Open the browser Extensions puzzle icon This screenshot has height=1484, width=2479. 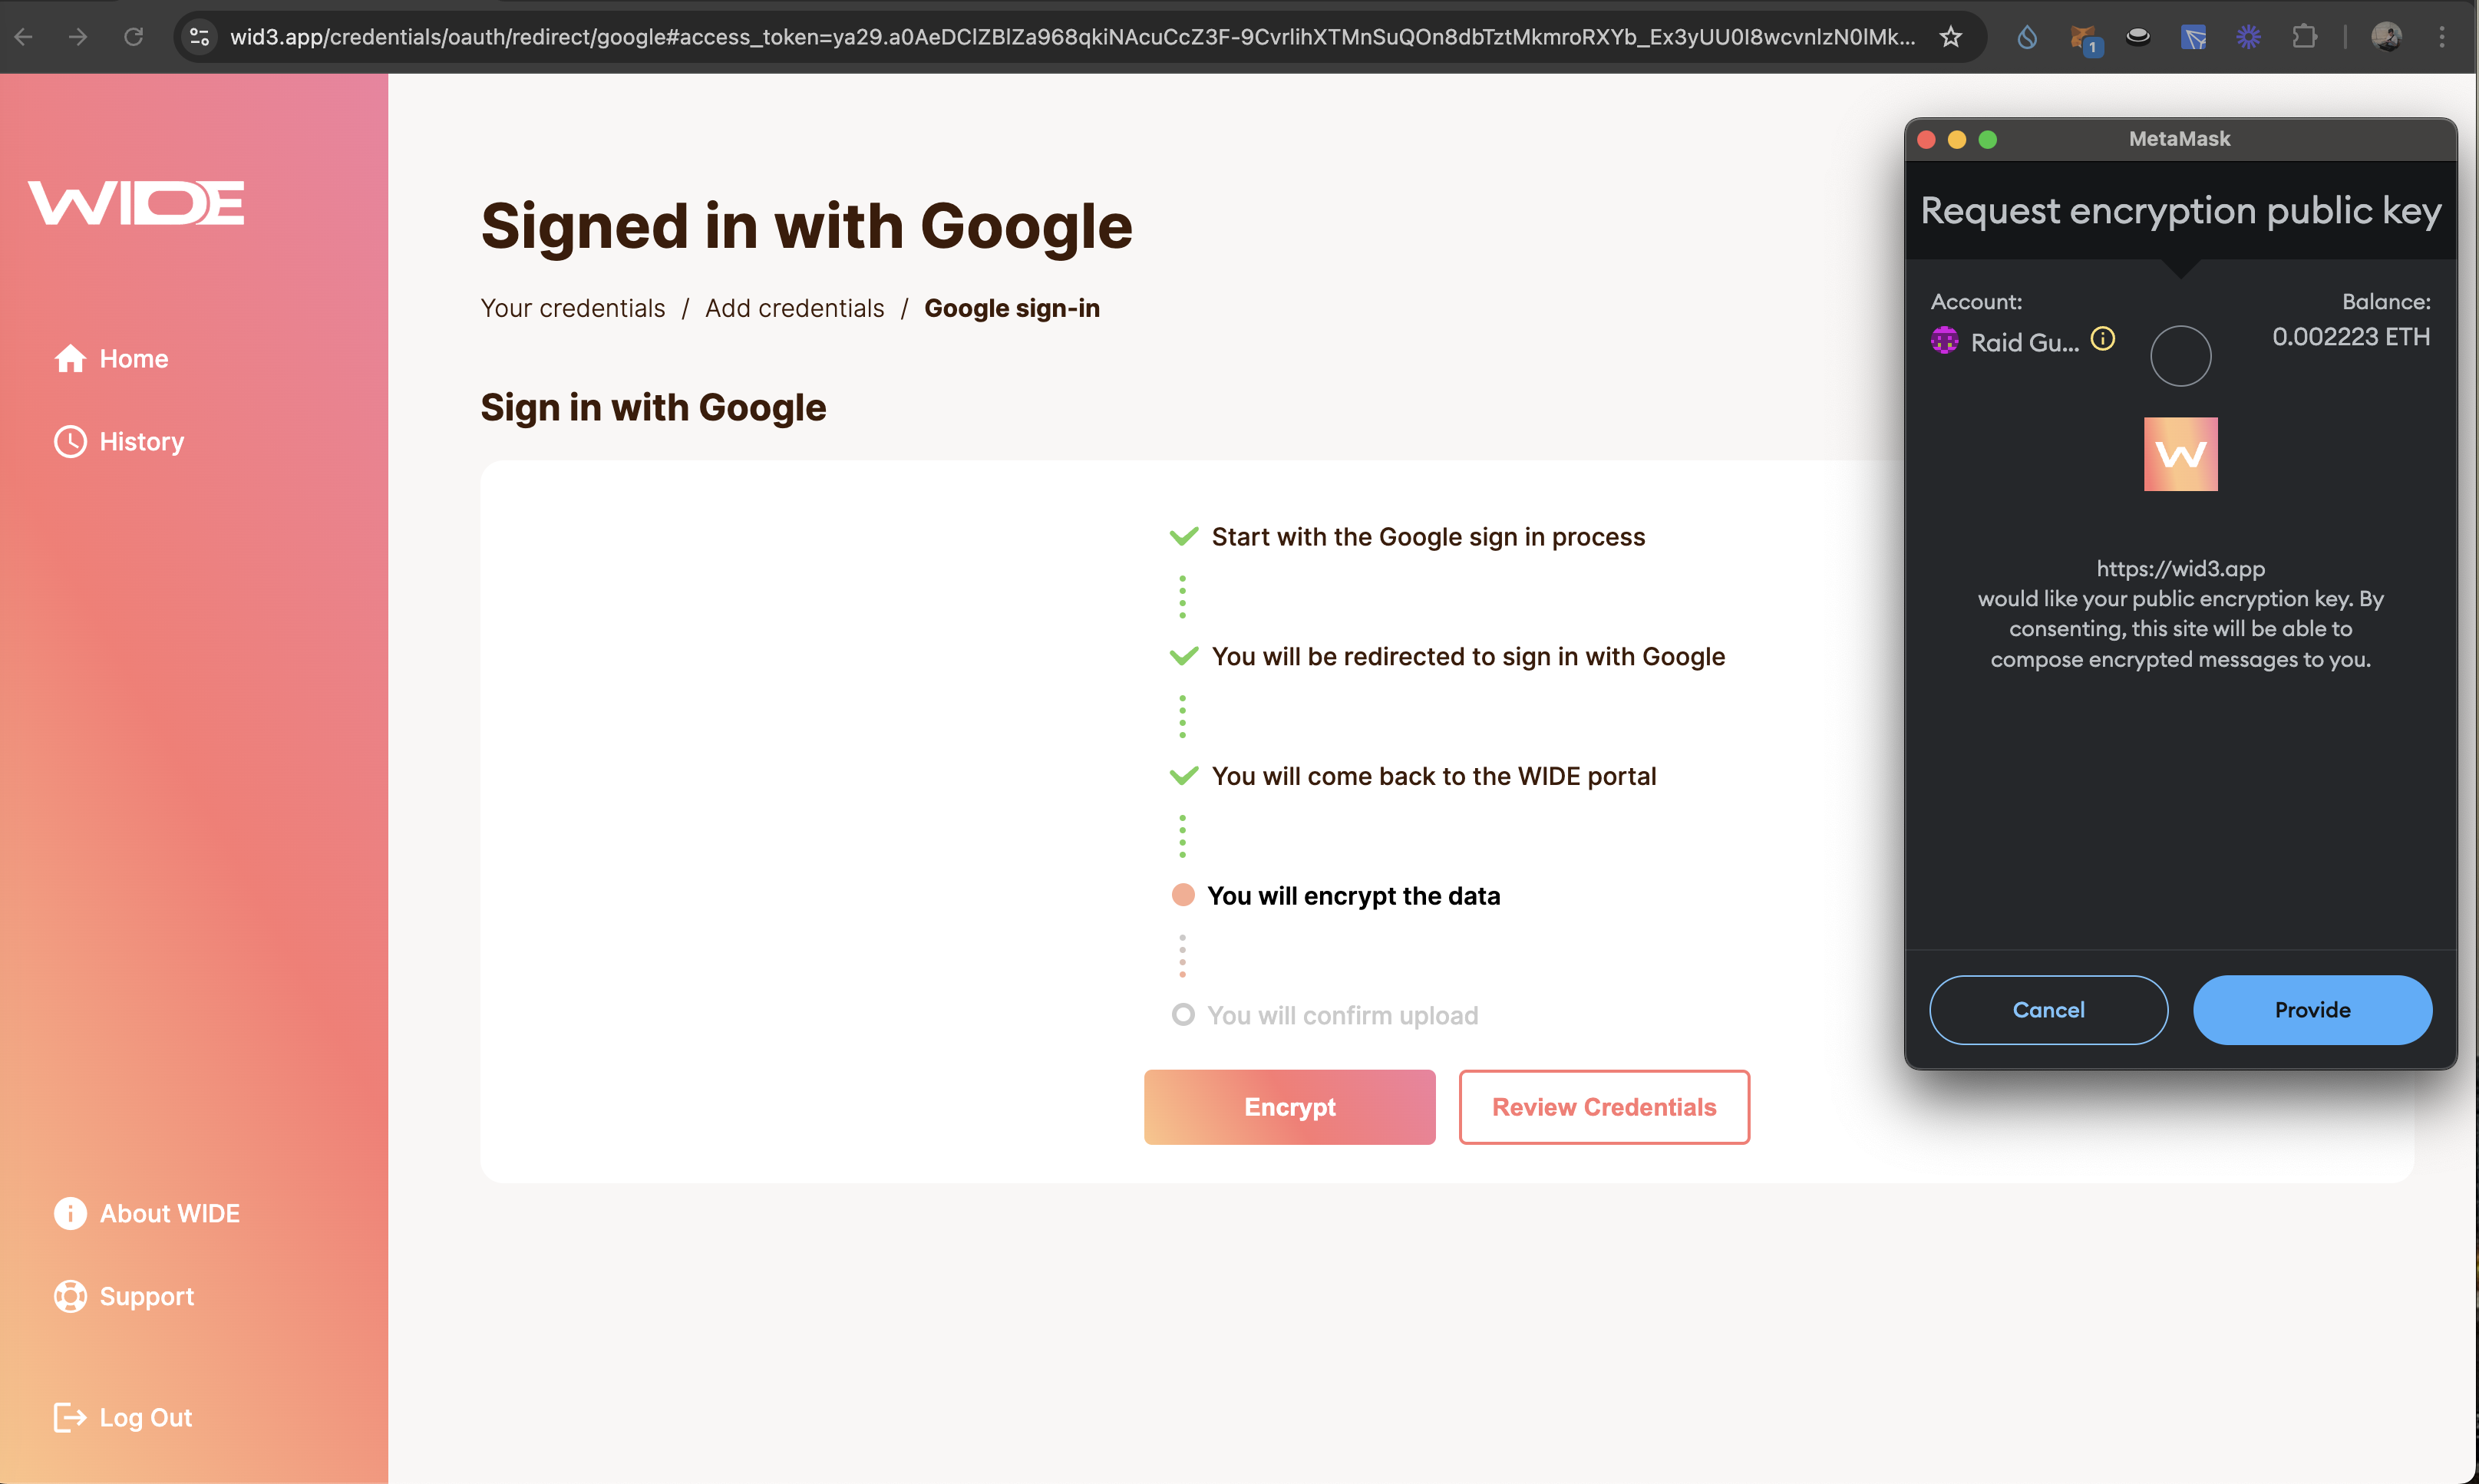2303,37
